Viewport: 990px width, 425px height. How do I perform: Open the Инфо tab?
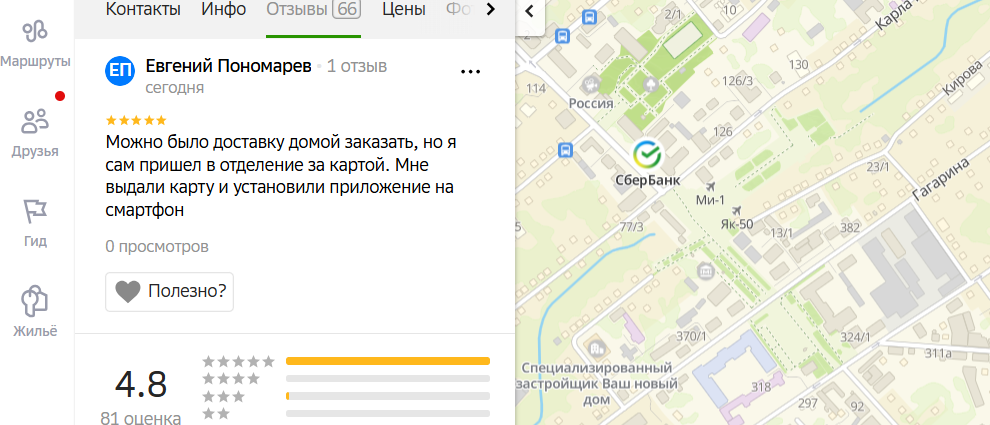(x=224, y=9)
